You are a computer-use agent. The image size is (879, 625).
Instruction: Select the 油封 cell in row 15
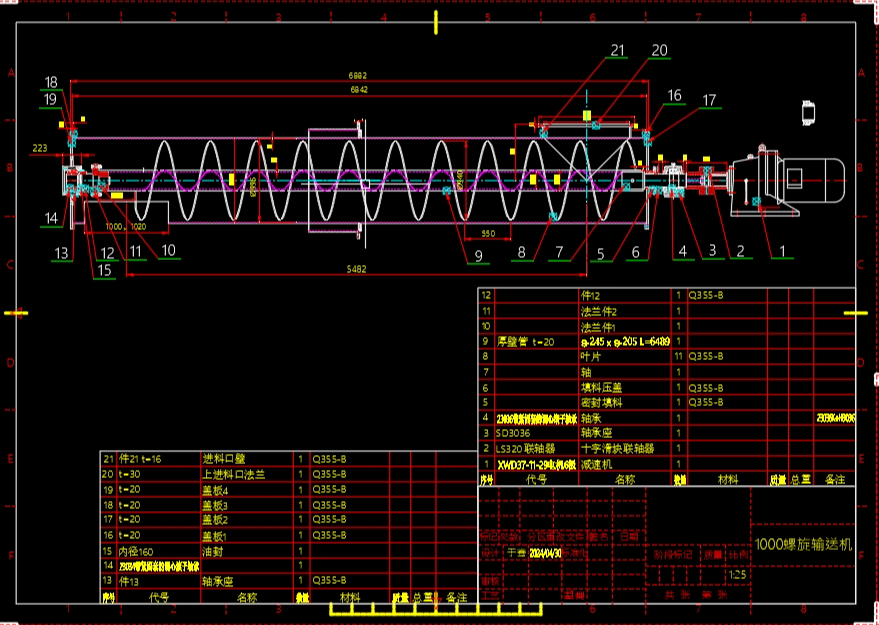coord(211,550)
